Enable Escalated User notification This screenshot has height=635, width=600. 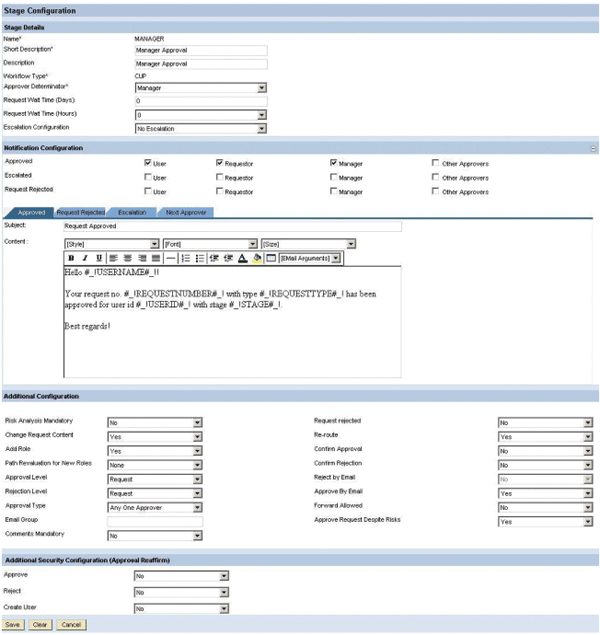[x=148, y=177]
